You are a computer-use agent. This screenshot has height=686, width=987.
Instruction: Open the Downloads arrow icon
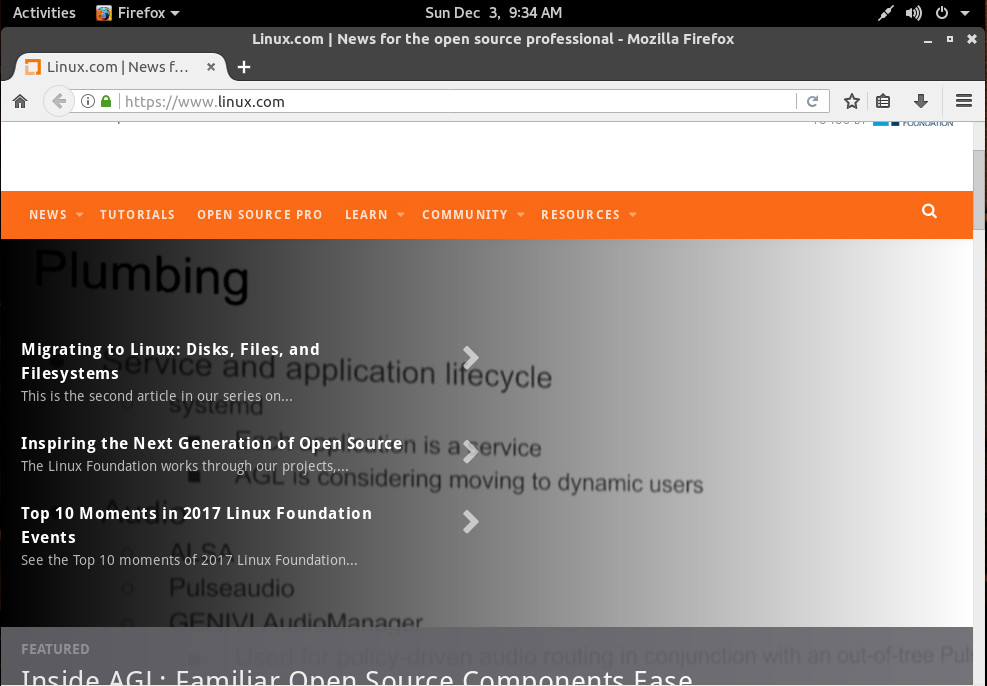click(921, 101)
